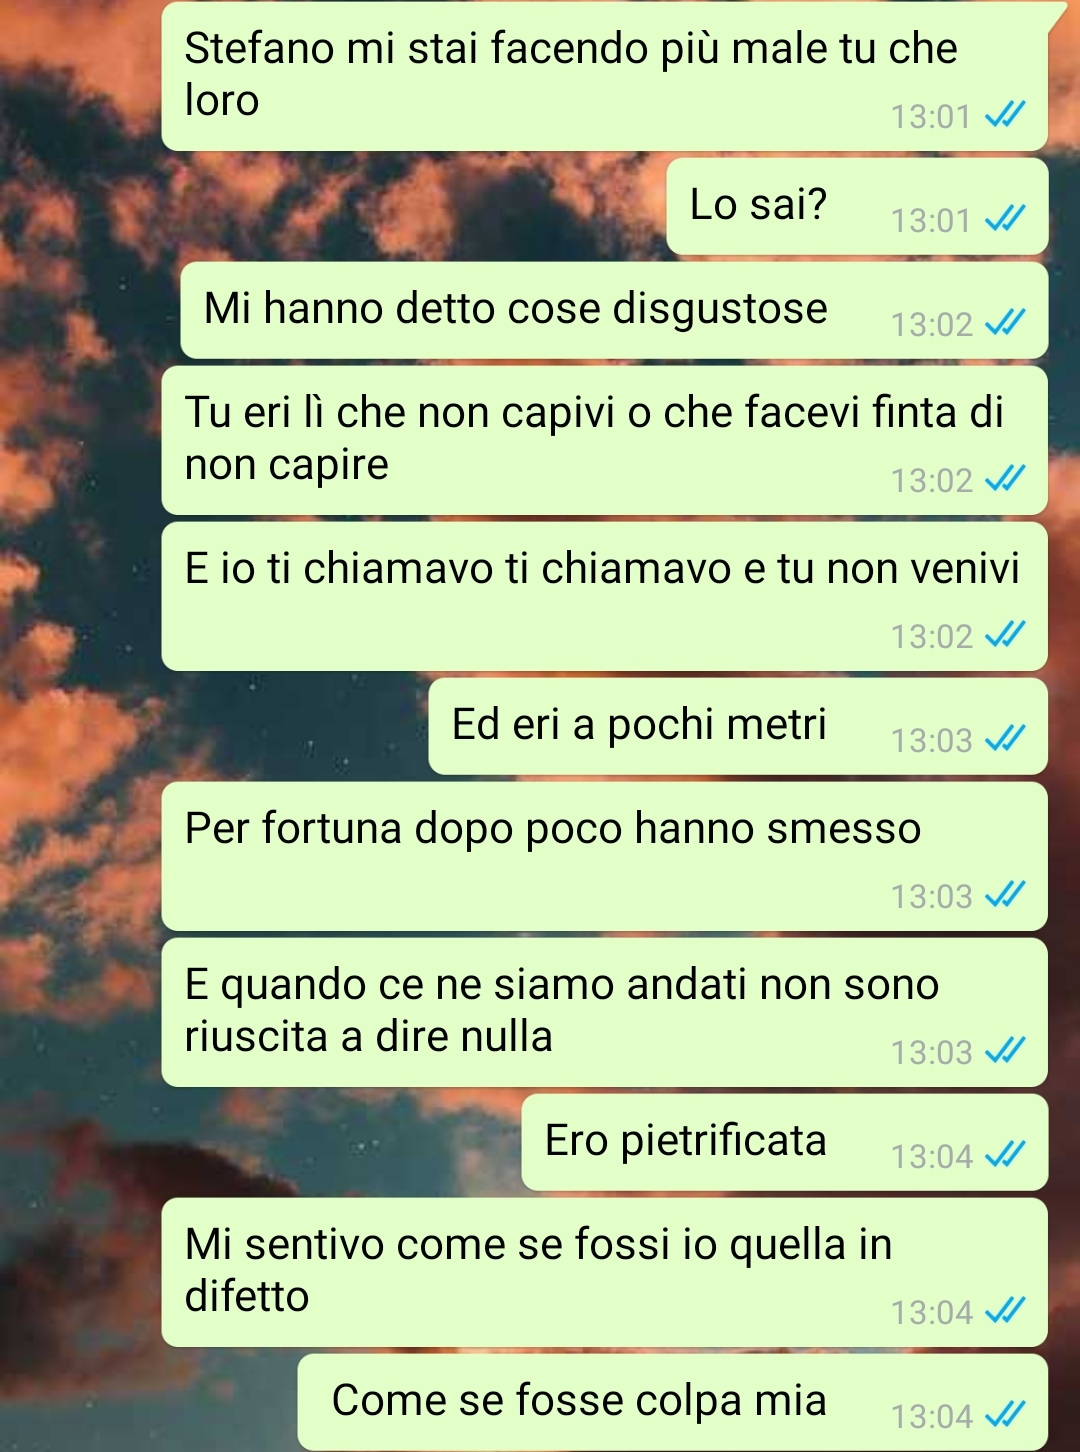Tap the 'Tu eri lì che non capivi' message
The height and width of the screenshot is (1452, 1080).
(605, 440)
